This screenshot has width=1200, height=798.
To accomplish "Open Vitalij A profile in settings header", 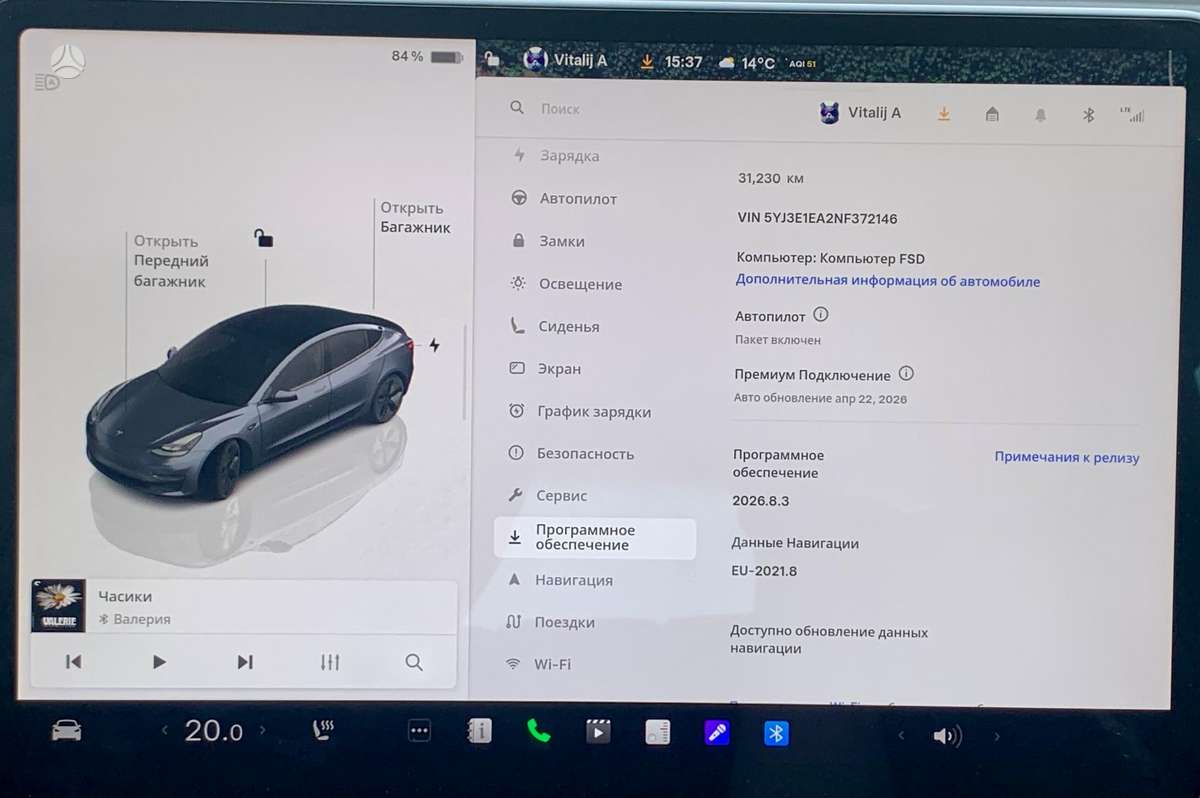I will click(860, 113).
